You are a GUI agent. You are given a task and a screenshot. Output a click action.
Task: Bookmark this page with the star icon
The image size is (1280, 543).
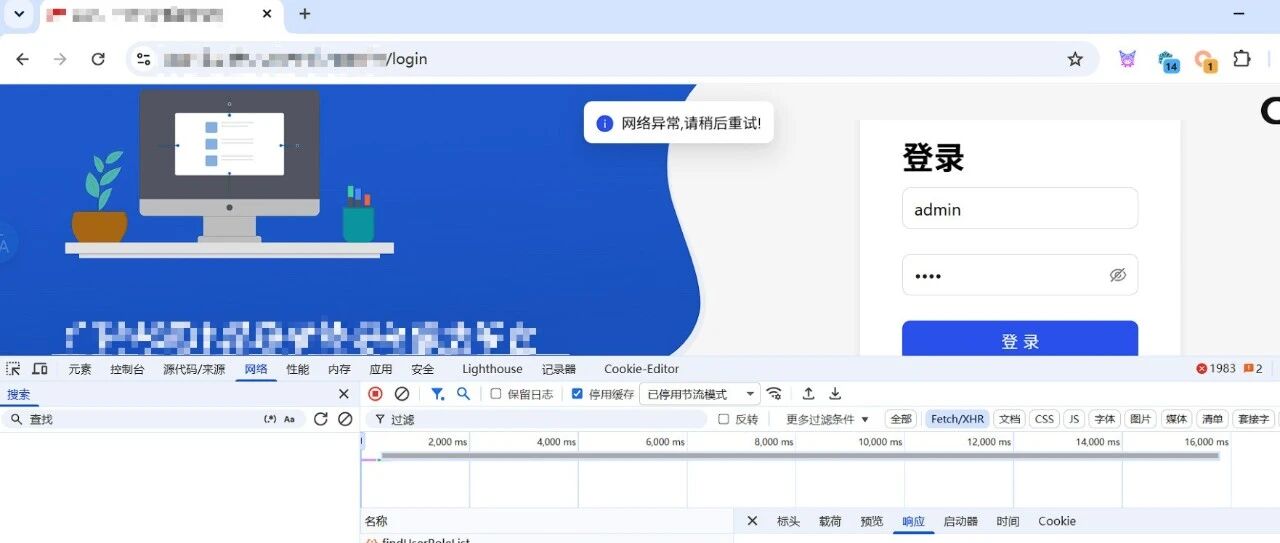point(1075,59)
